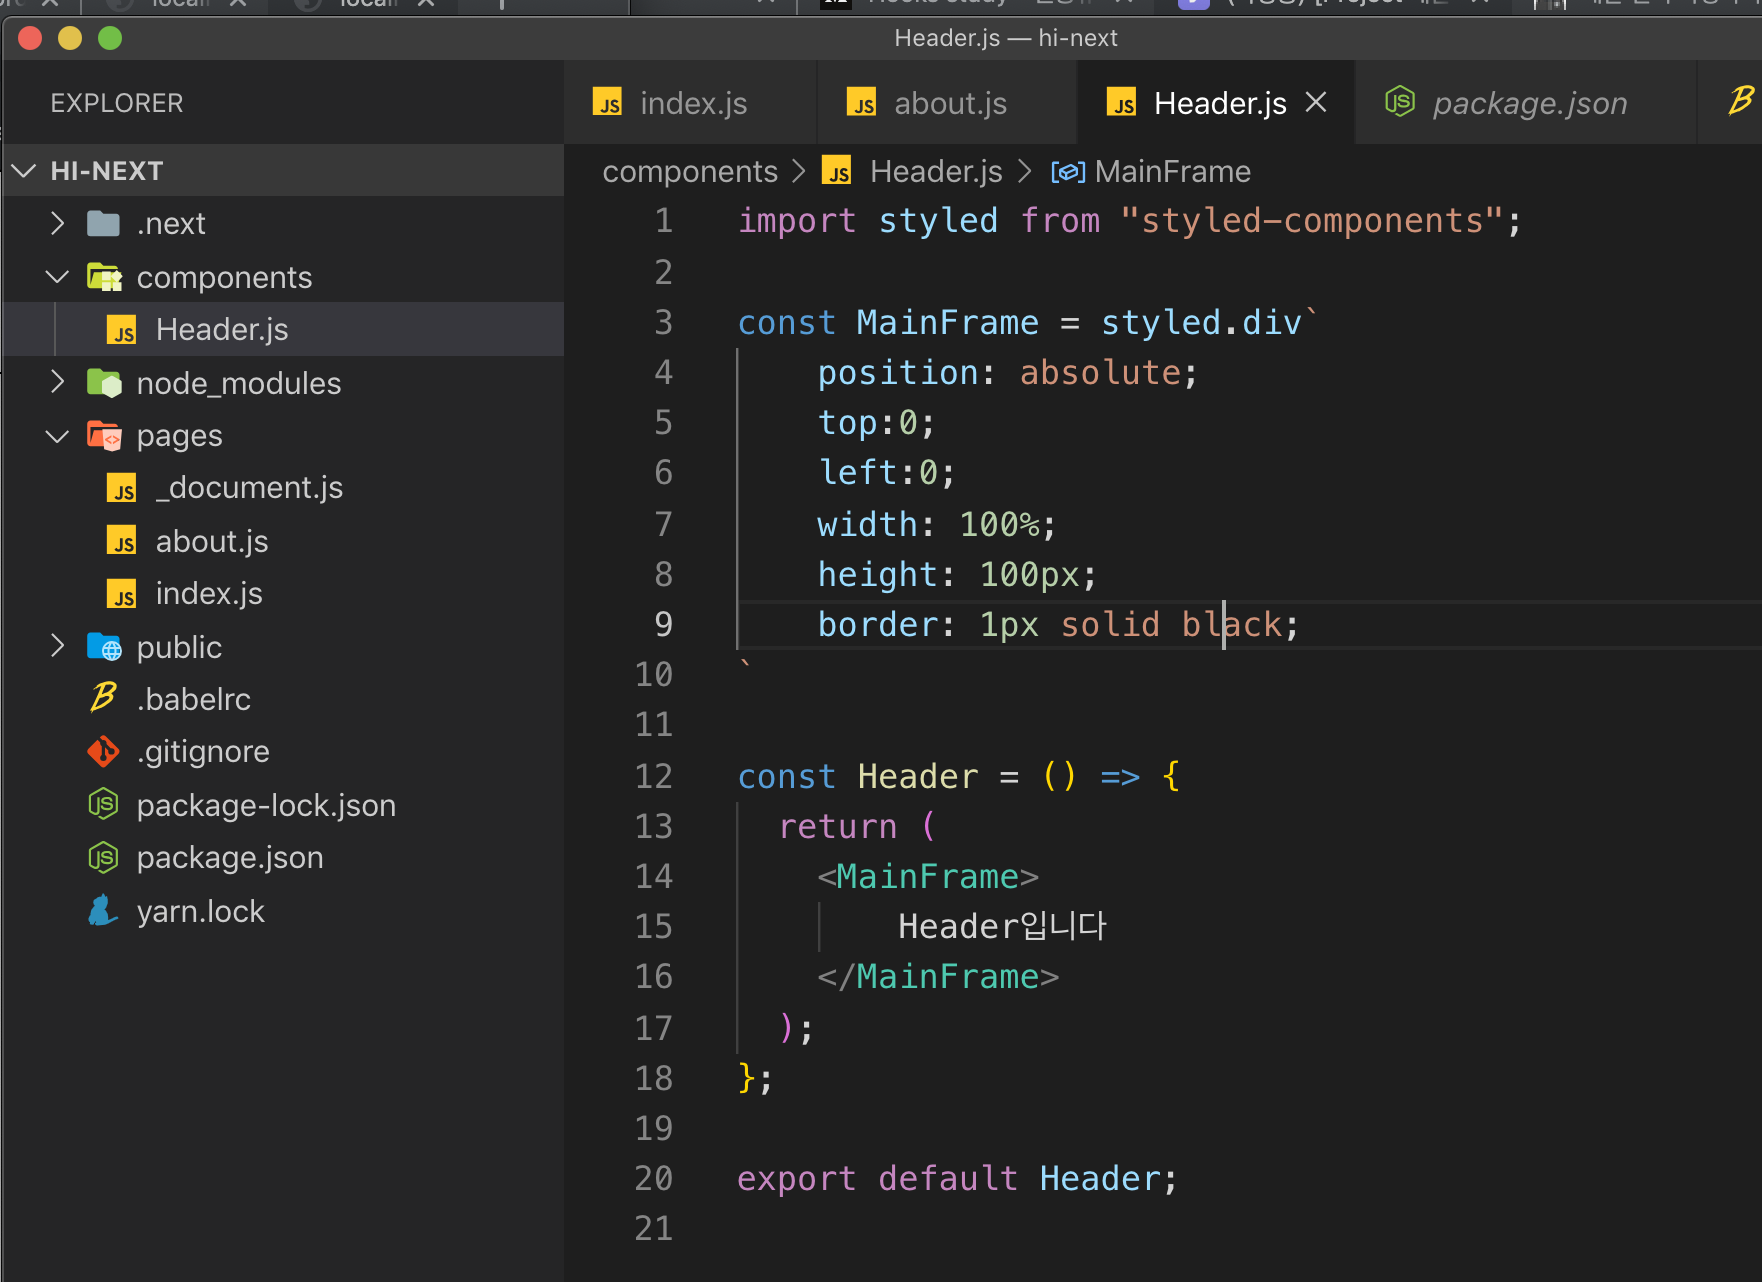The width and height of the screenshot is (1762, 1282).
Task: Click the public folder globe icon
Action: pos(104,647)
